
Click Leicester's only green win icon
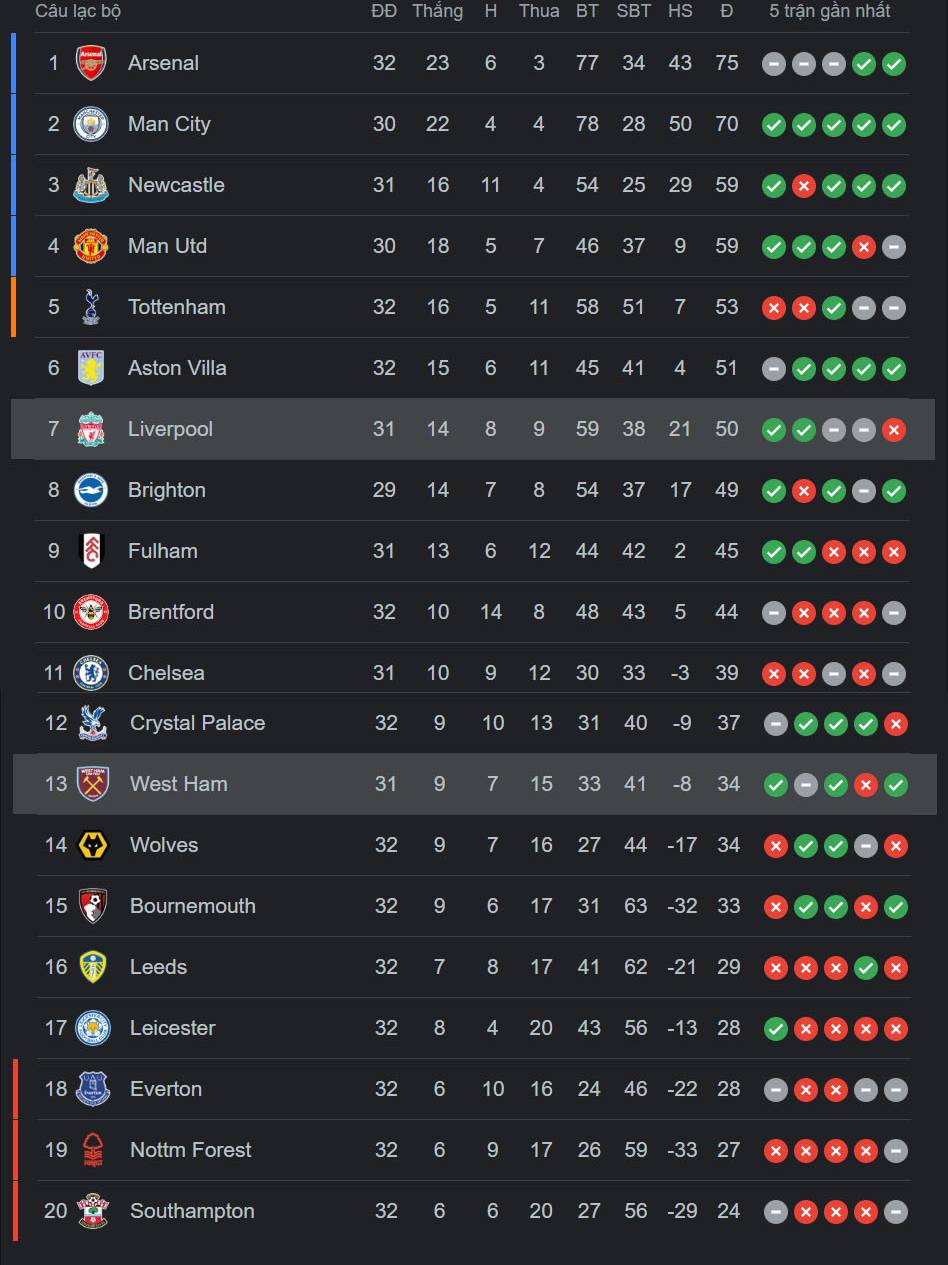775,1029
